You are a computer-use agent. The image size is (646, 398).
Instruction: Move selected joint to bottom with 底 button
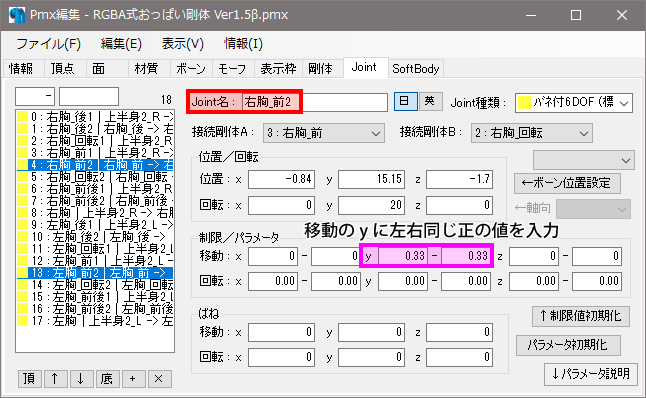[x=107, y=379]
